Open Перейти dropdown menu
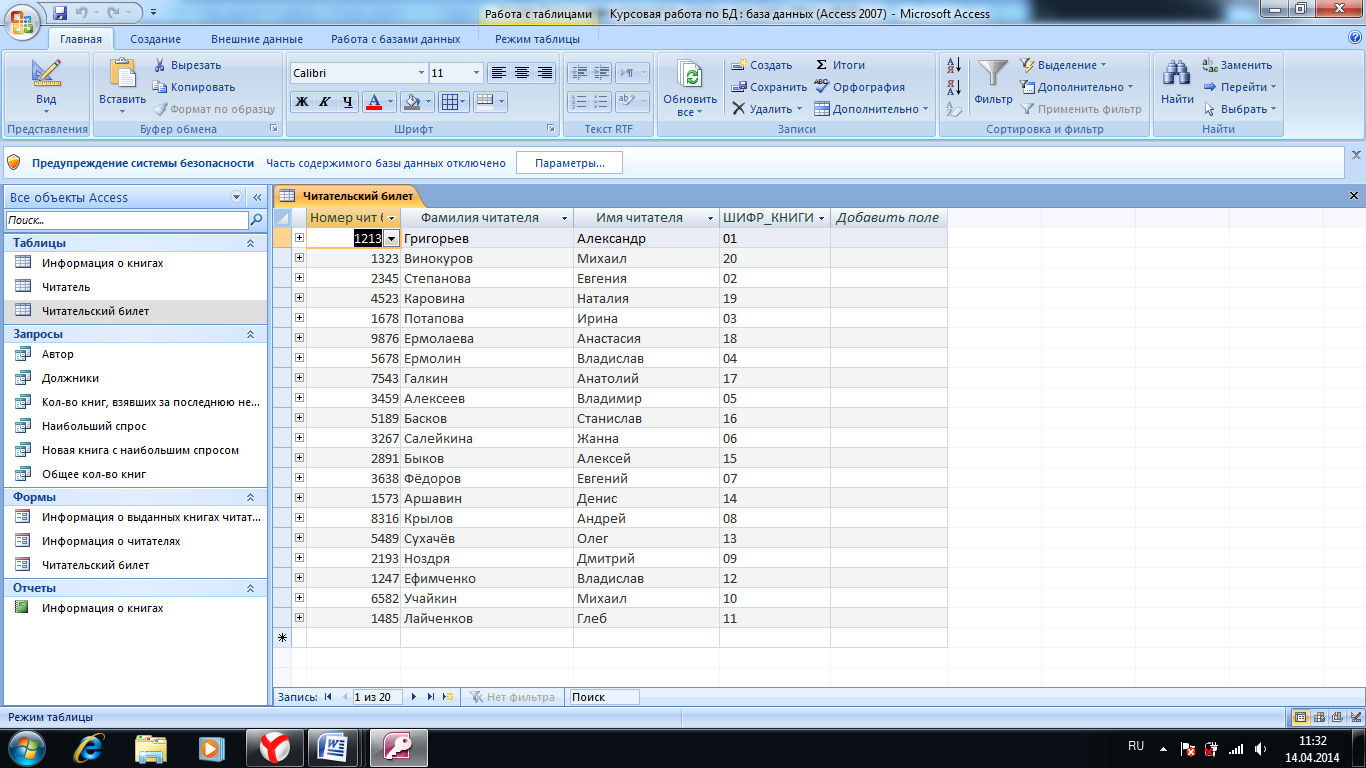1366x768 pixels. pyautogui.click(x=1239, y=87)
